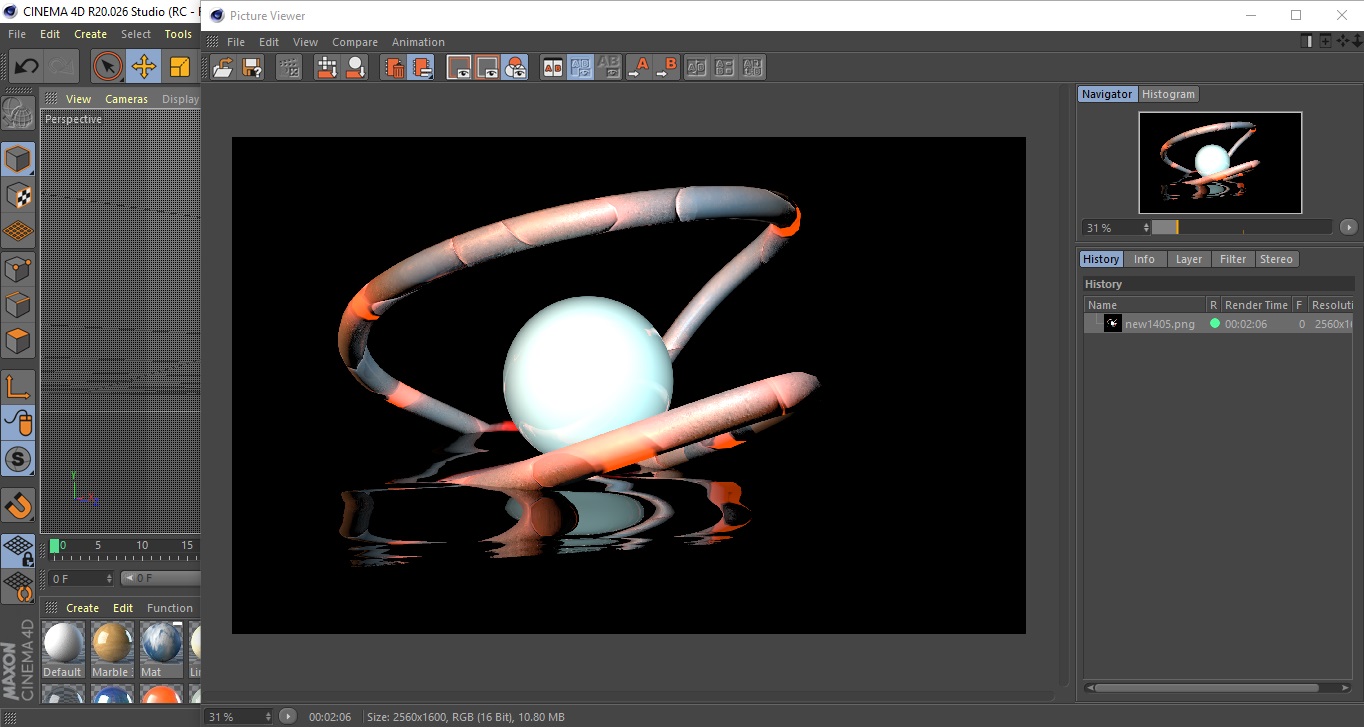
Task: Open the Compare menu
Action: [354, 42]
